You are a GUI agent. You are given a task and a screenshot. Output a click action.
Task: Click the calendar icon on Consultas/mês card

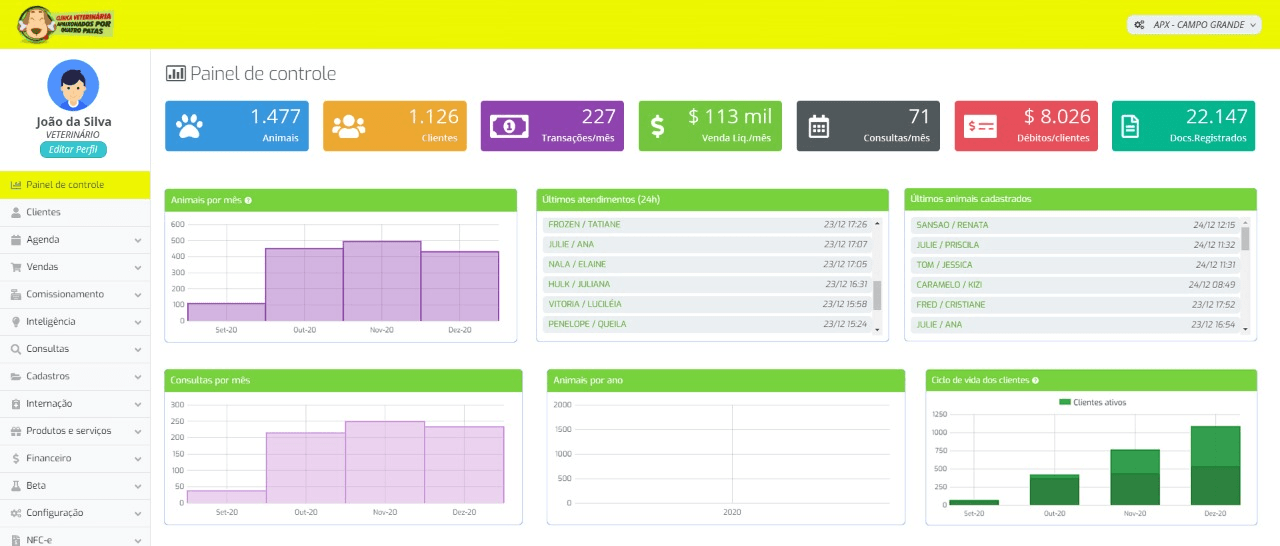[819, 126]
